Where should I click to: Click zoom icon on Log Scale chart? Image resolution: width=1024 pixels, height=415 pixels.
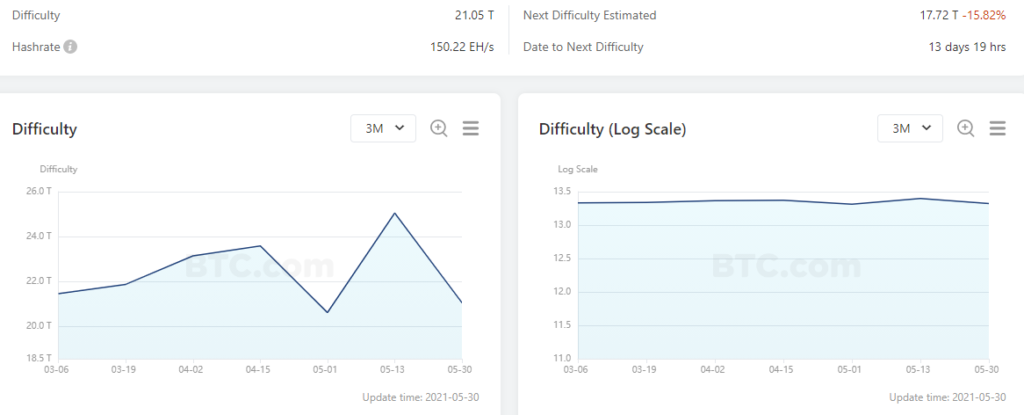(x=965, y=128)
